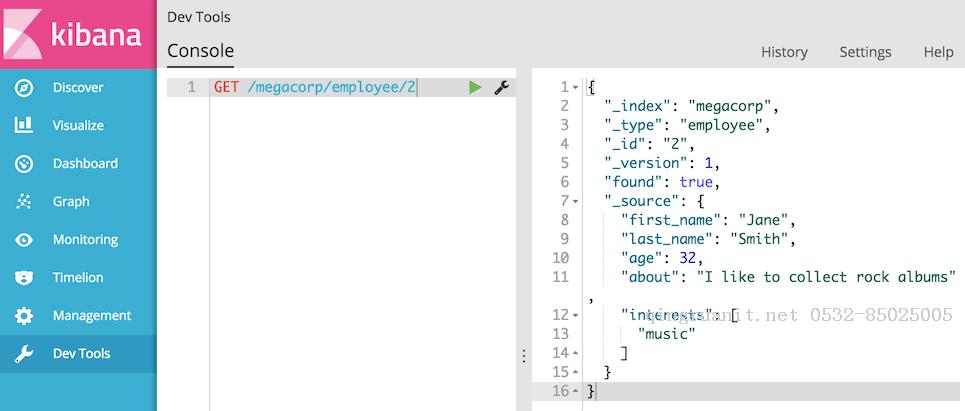
Task: Open Timelion from sidebar
Action: coord(78,277)
